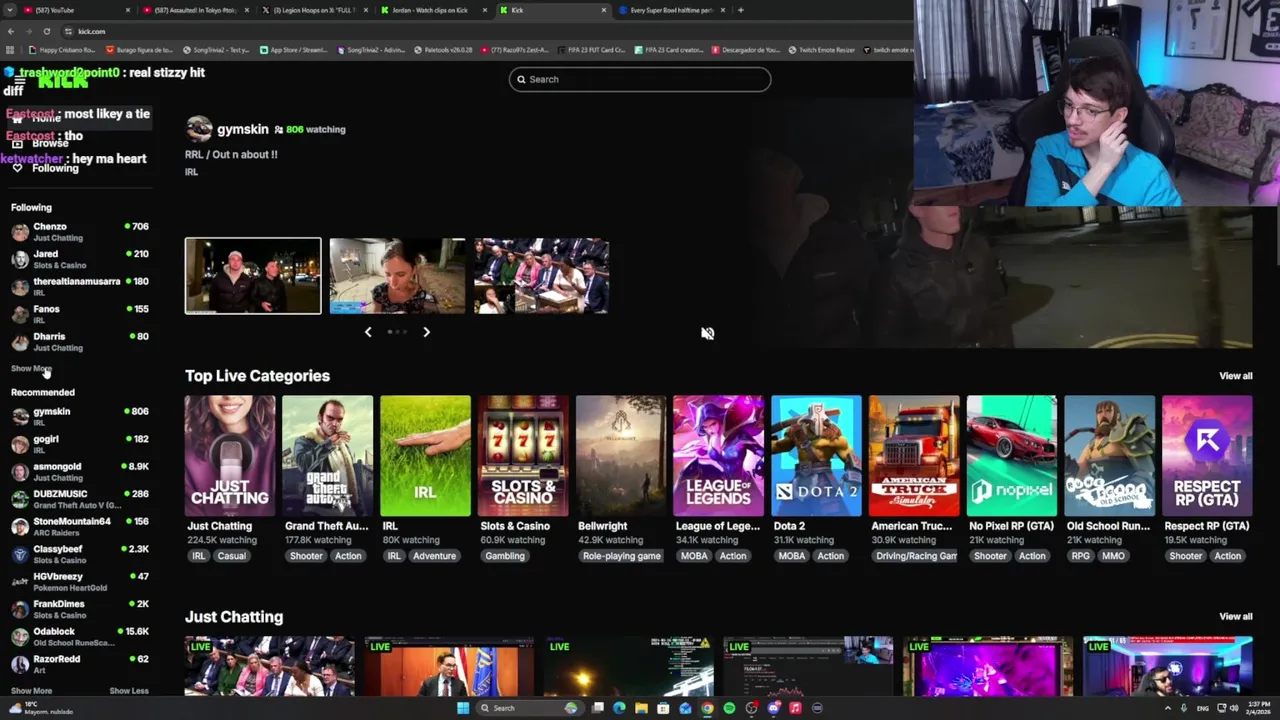Open Discord from the taskbar
This screenshot has height=720, width=1280.
click(x=773, y=708)
